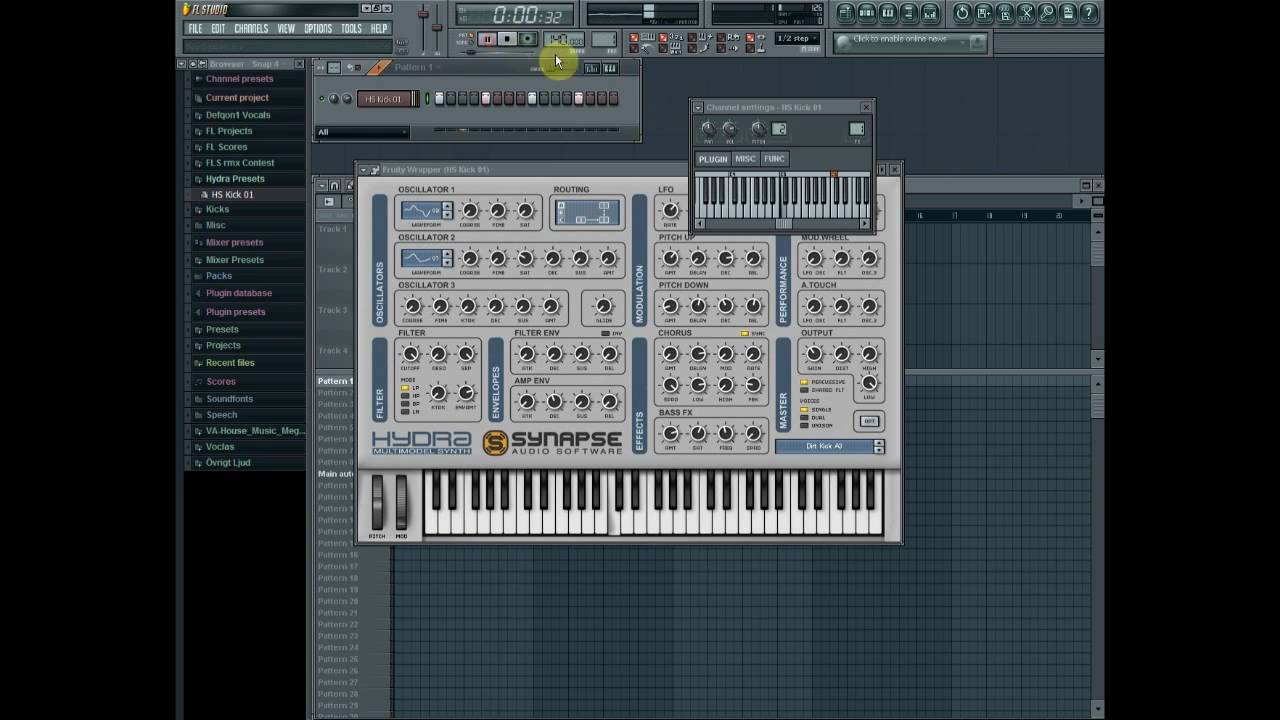Step Oscillator 2 waveform selector arrows
The image size is (1280, 720).
447,258
